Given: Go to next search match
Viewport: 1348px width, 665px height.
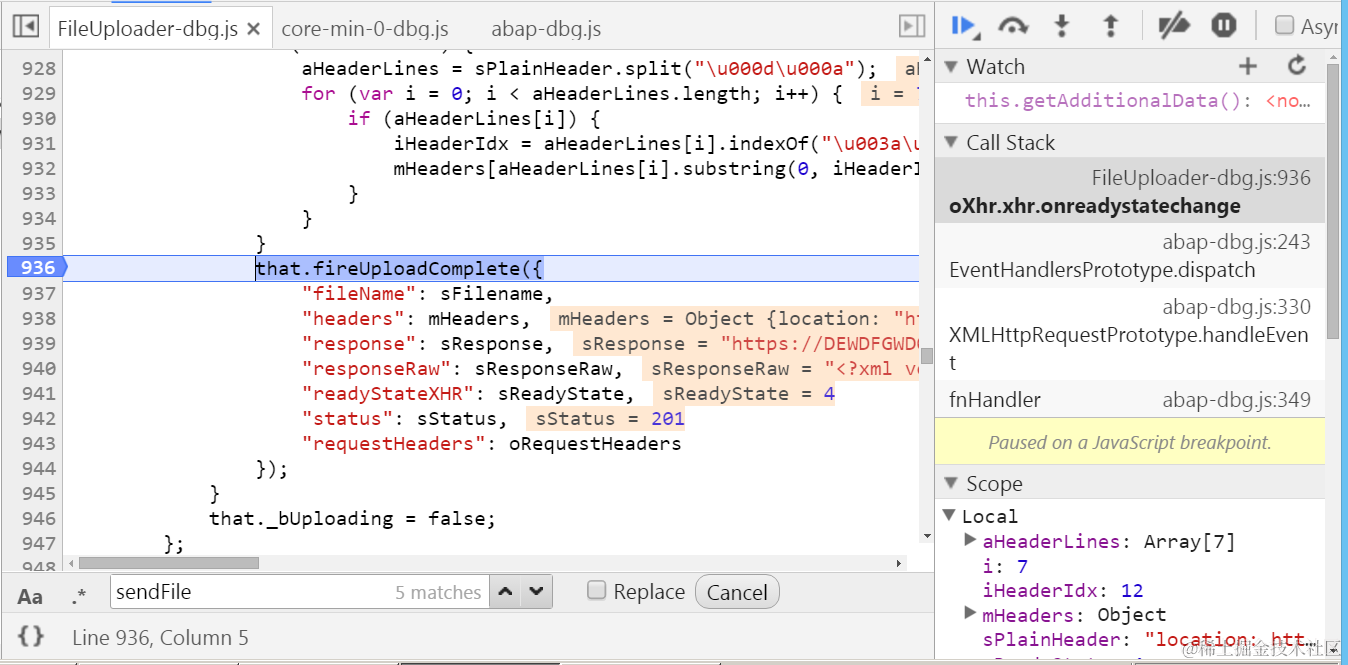Looking at the screenshot, I should [x=537, y=592].
